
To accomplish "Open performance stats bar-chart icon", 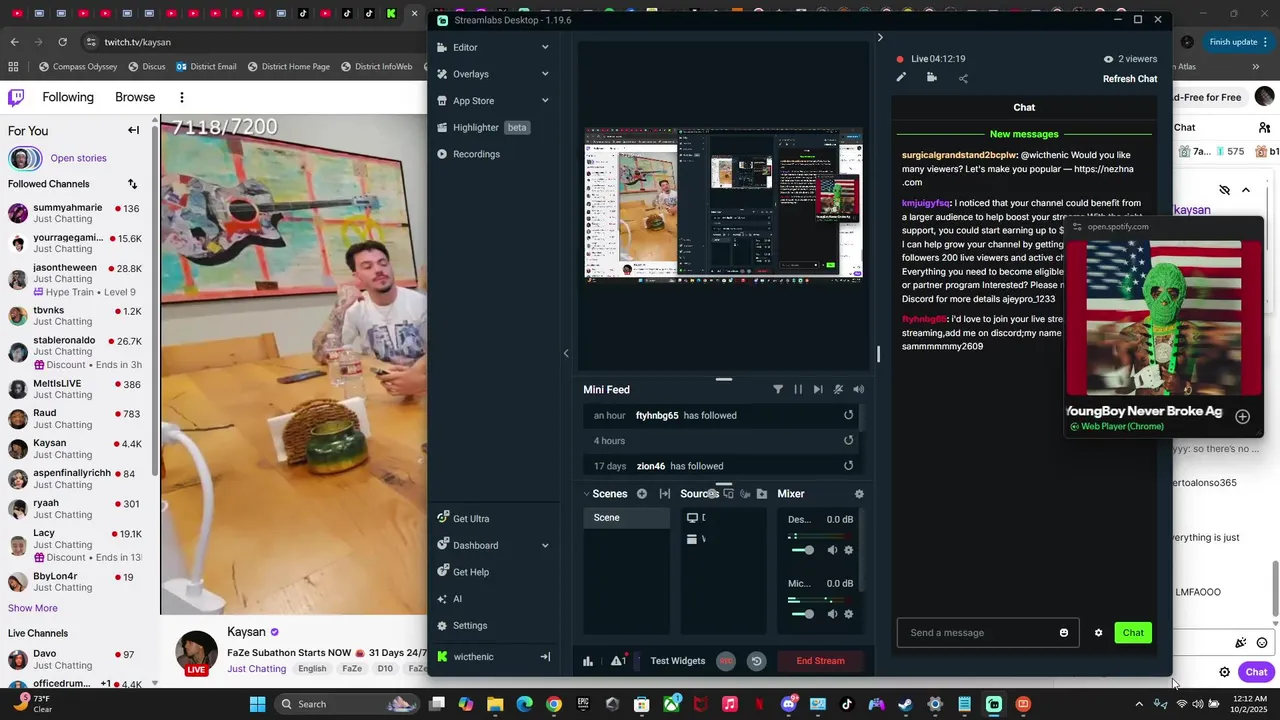I will pyautogui.click(x=588, y=661).
